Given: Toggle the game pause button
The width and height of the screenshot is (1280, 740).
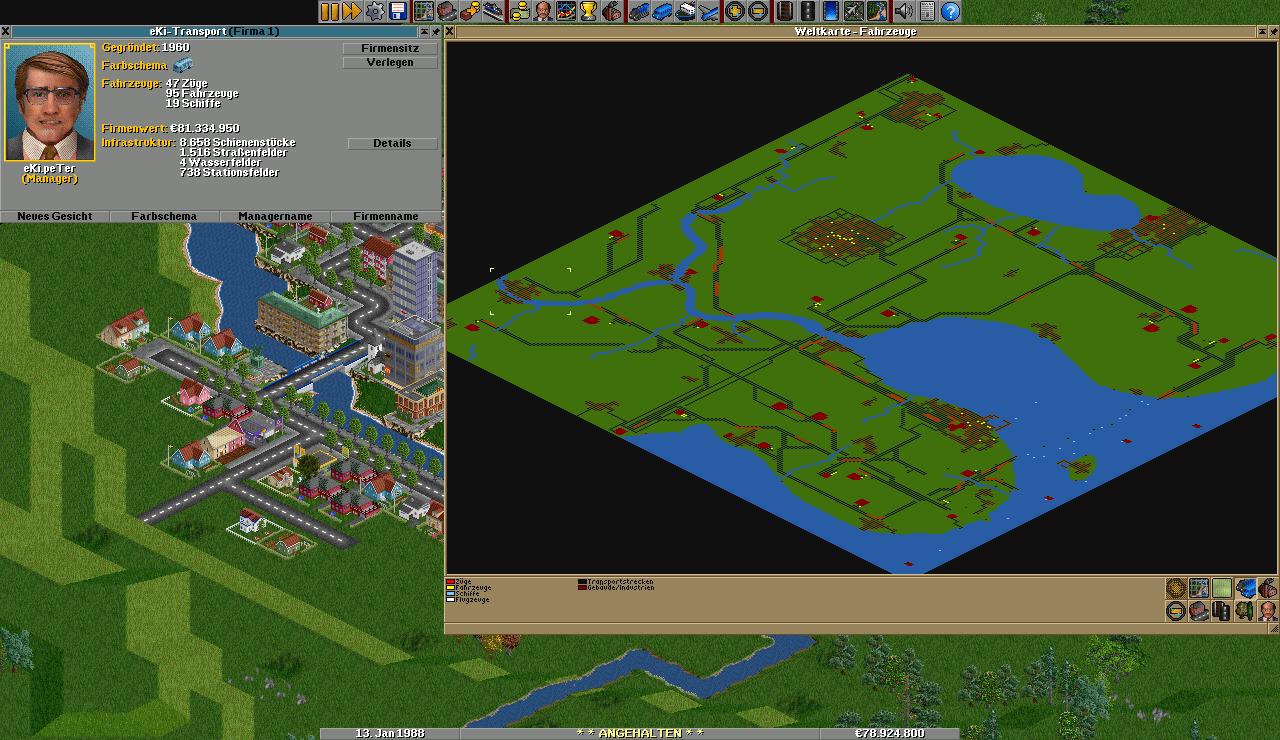Looking at the screenshot, I should [x=329, y=12].
